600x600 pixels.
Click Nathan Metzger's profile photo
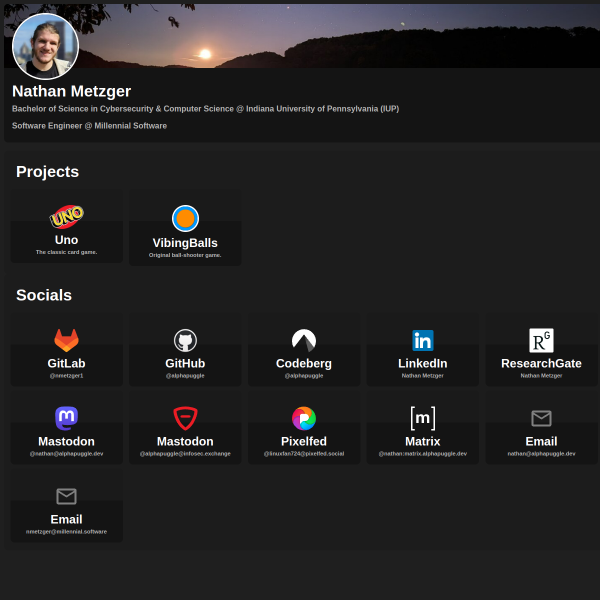click(46, 46)
